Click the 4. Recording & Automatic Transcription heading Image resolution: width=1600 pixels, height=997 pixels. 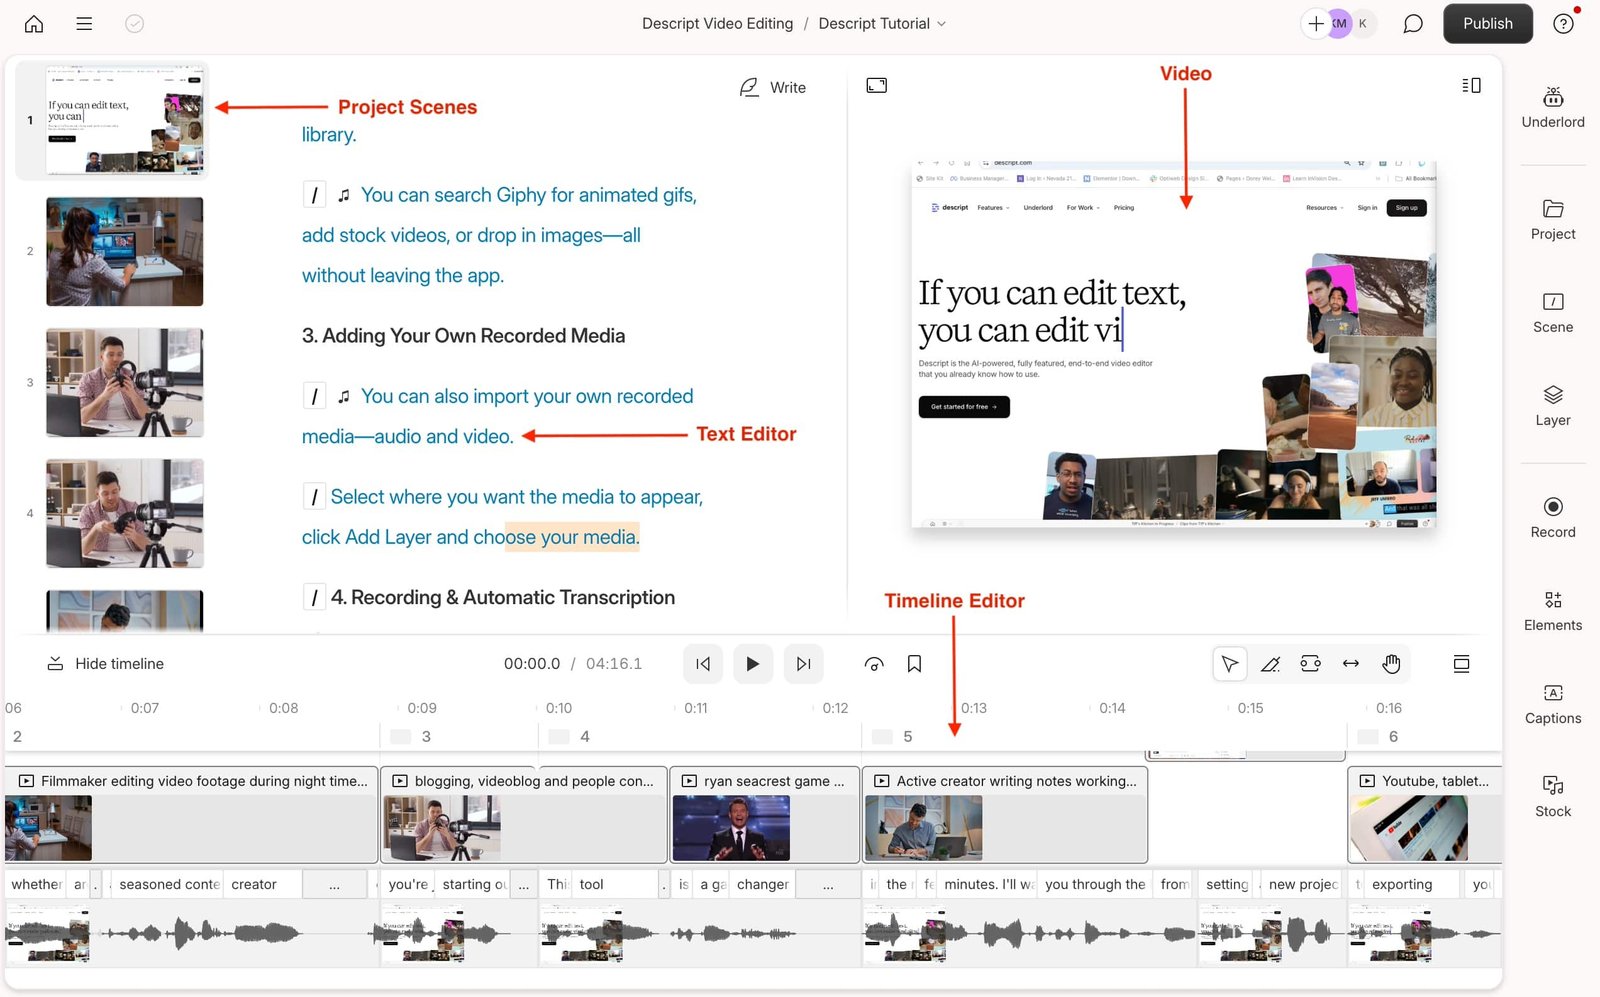[x=503, y=598]
